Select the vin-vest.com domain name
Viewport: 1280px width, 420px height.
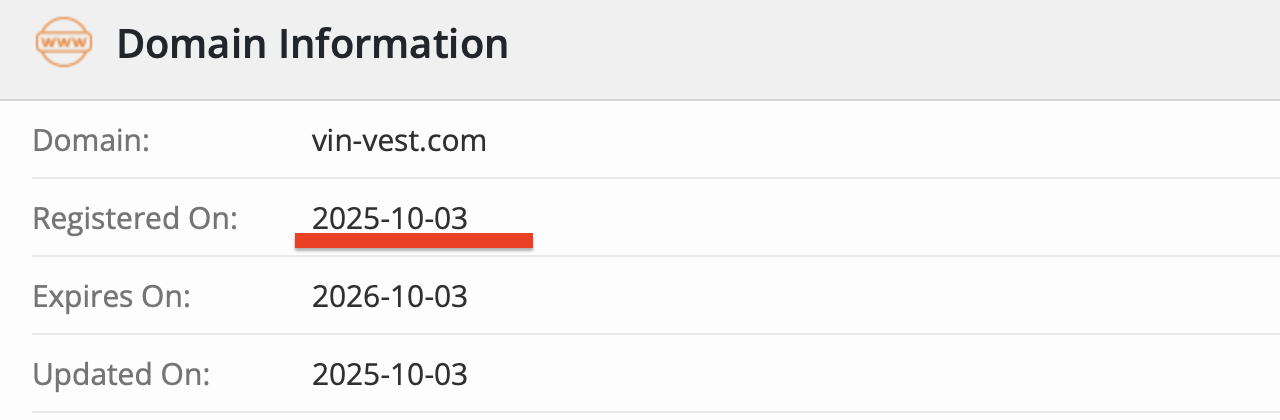point(399,140)
